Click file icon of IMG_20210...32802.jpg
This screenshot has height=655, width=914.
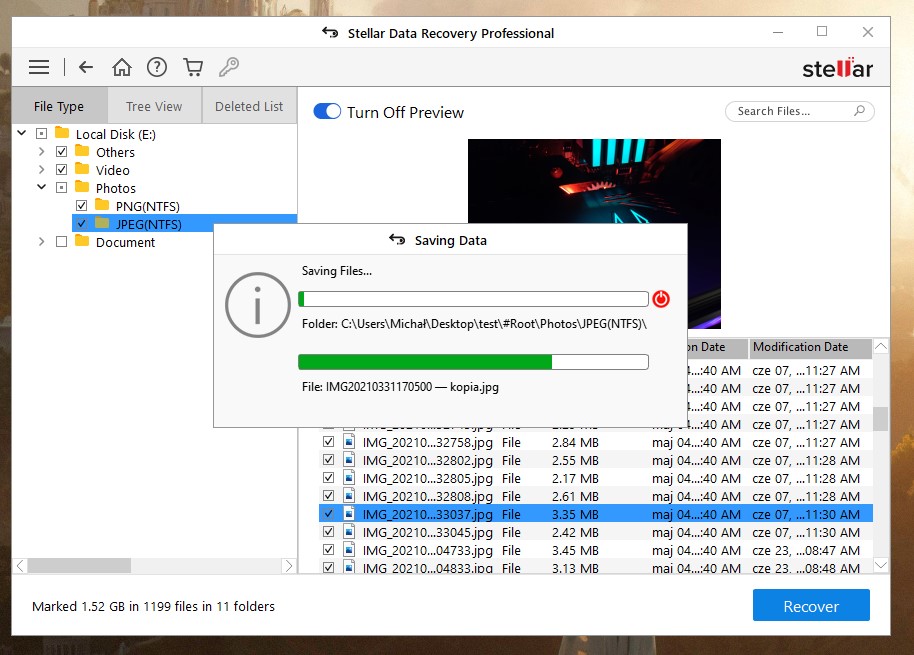pos(349,460)
